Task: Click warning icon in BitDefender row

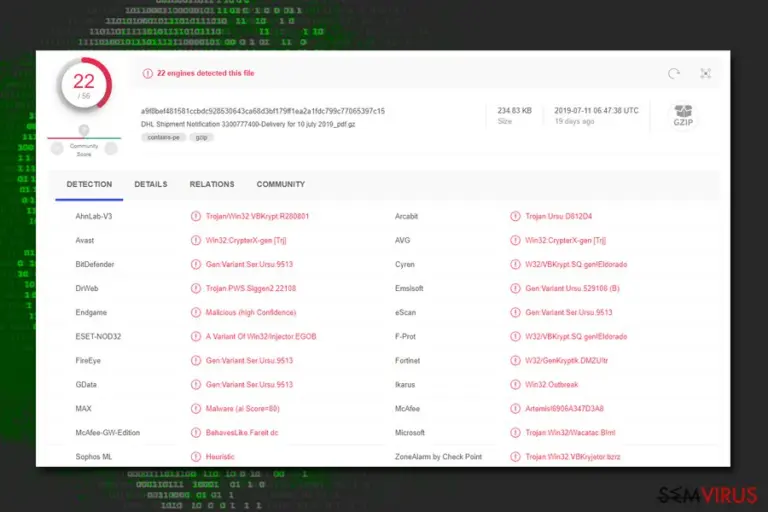Action: pos(195,264)
